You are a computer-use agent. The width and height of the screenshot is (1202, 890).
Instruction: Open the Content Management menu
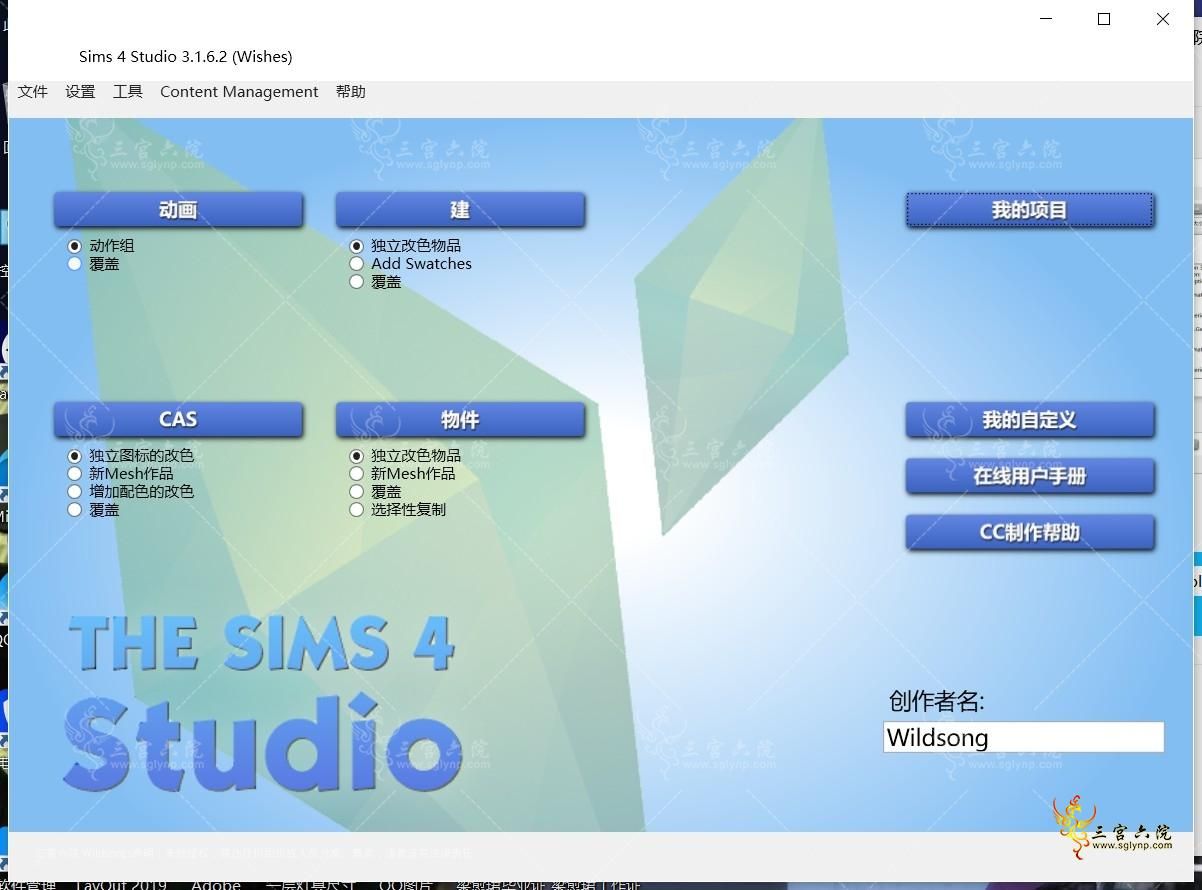tap(239, 92)
